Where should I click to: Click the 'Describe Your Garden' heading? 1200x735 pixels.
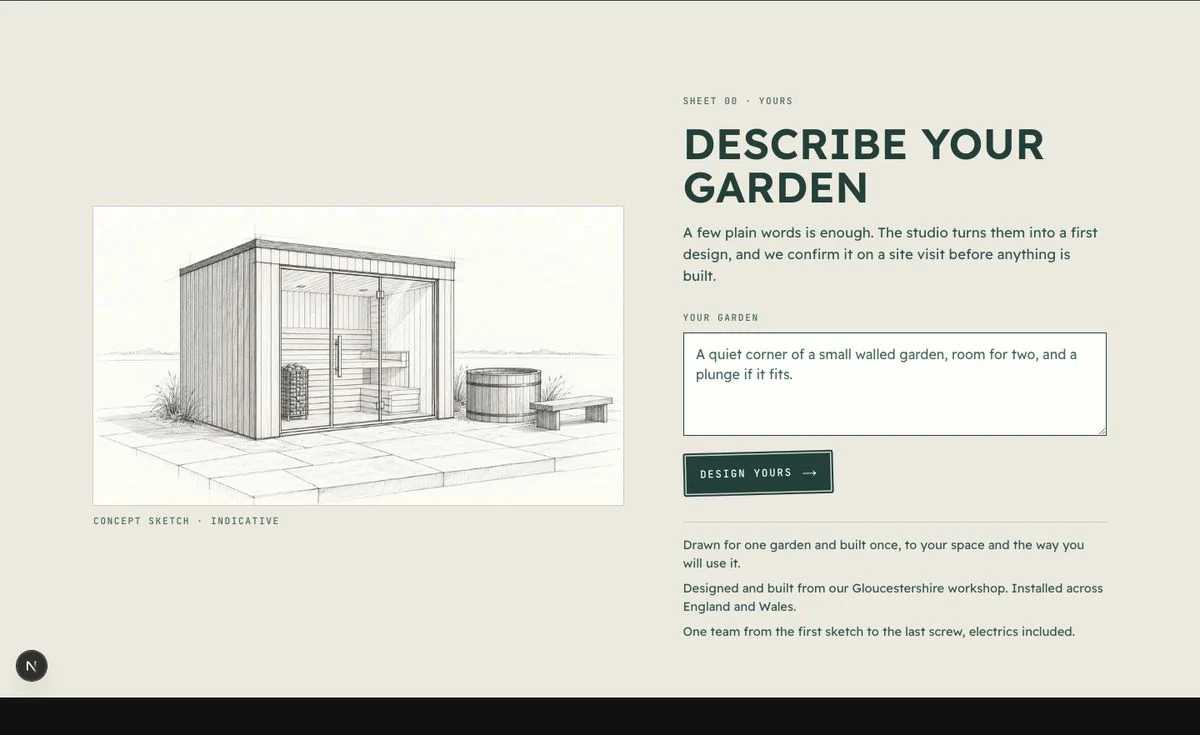tap(864, 166)
